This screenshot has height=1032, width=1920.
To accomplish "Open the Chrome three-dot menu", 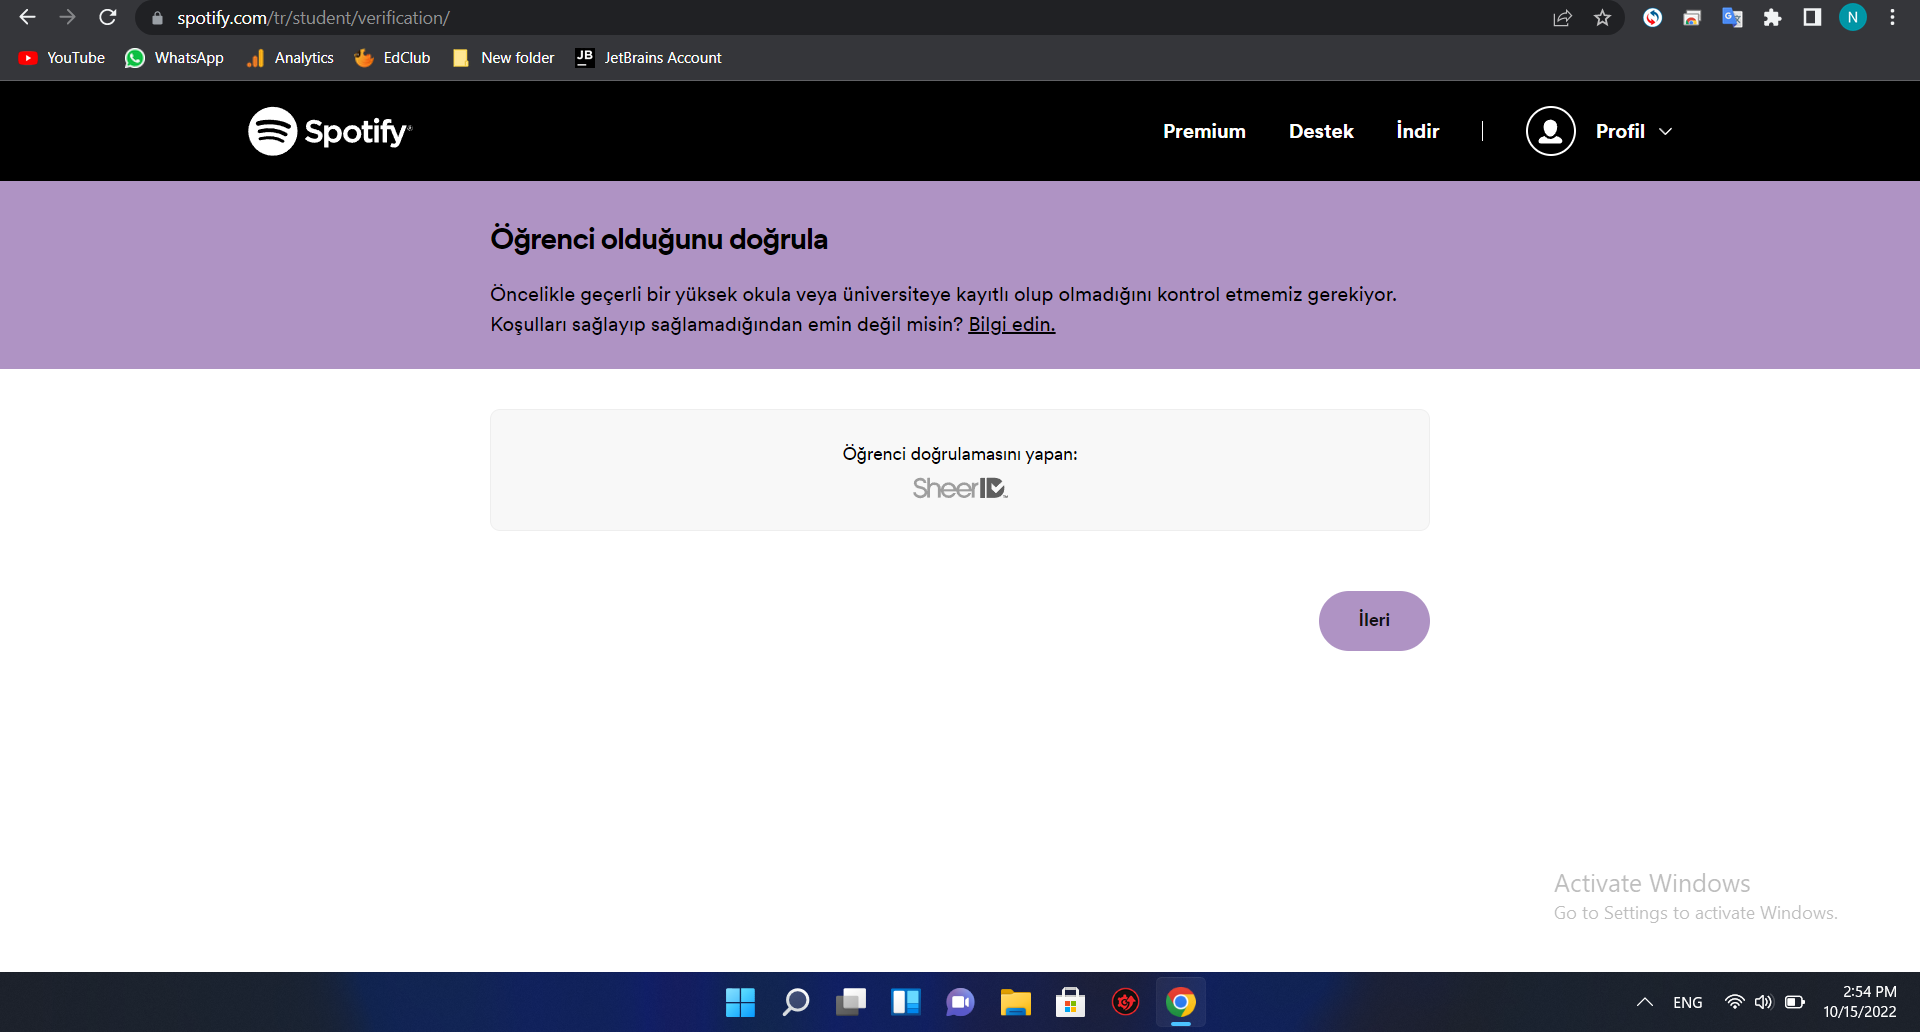I will [1892, 18].
